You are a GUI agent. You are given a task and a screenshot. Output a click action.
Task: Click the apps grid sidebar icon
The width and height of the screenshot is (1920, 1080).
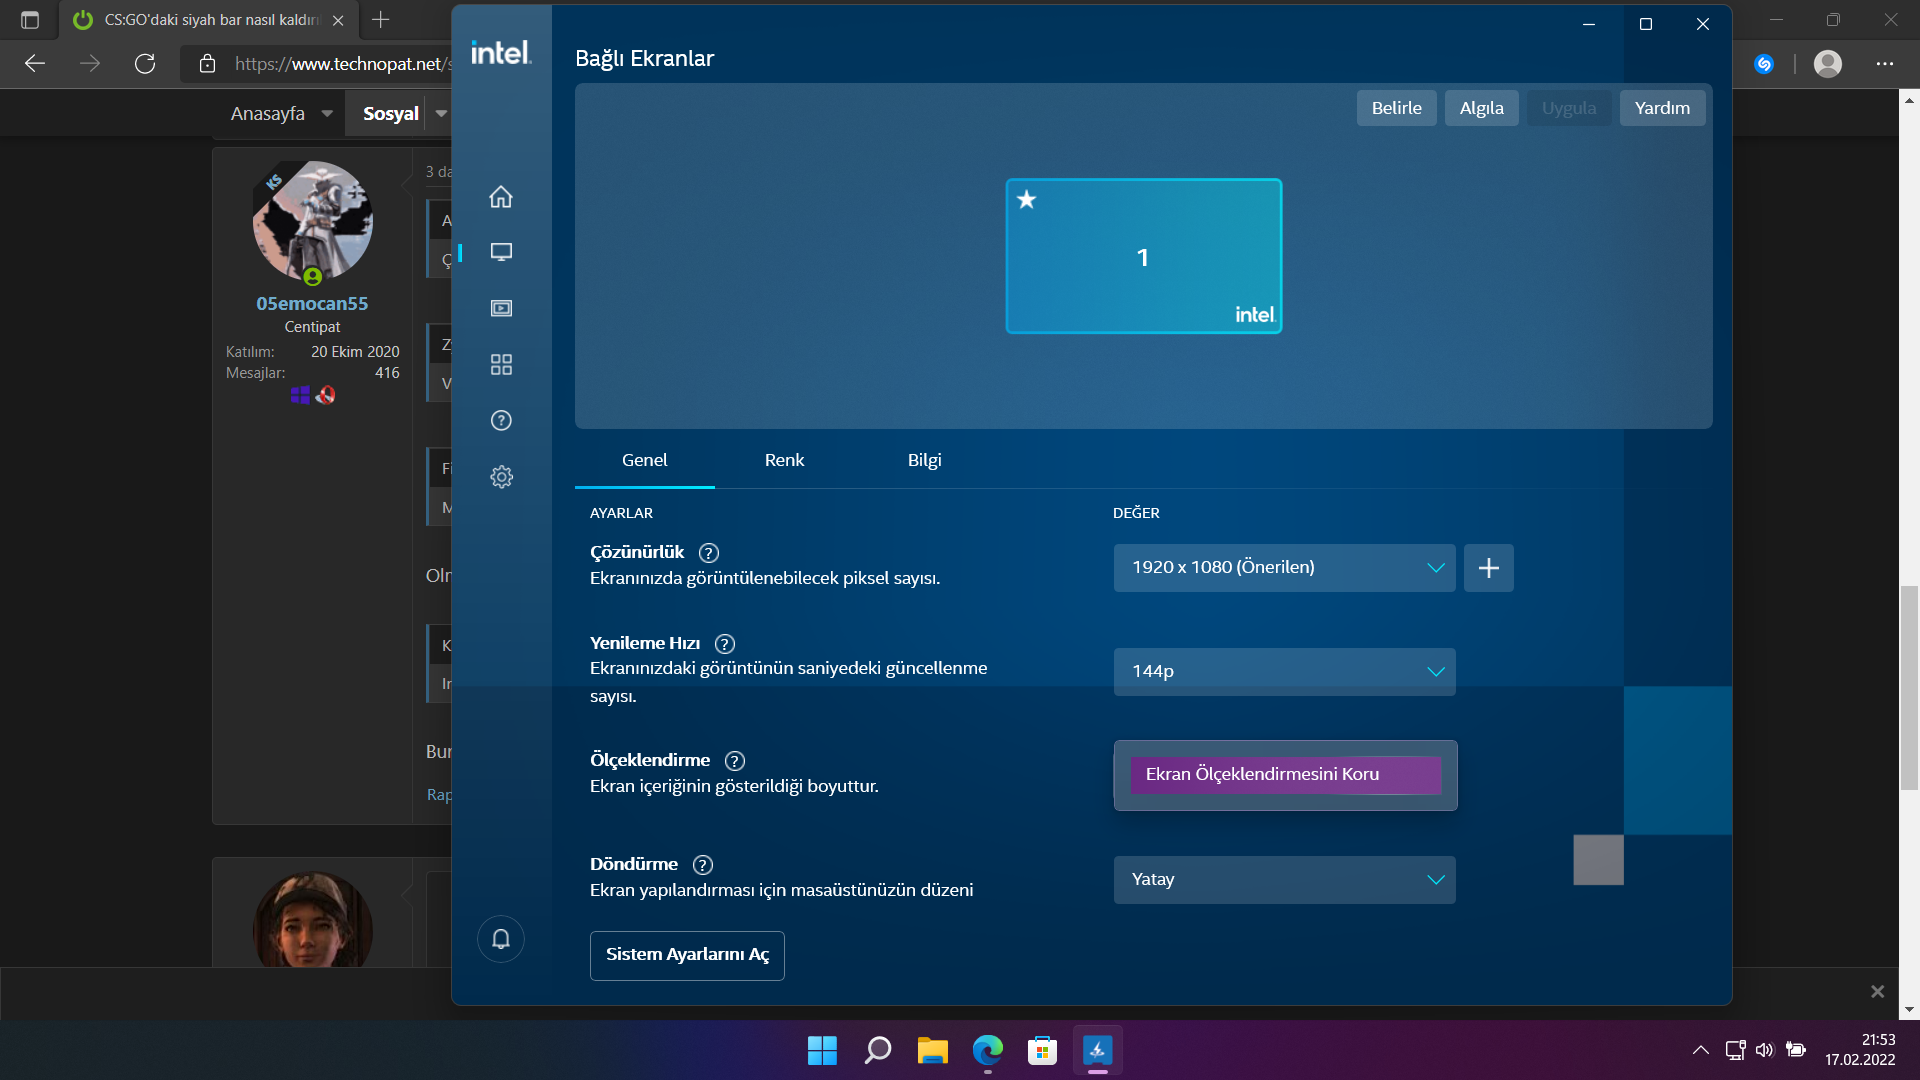(x=501, y=364)
